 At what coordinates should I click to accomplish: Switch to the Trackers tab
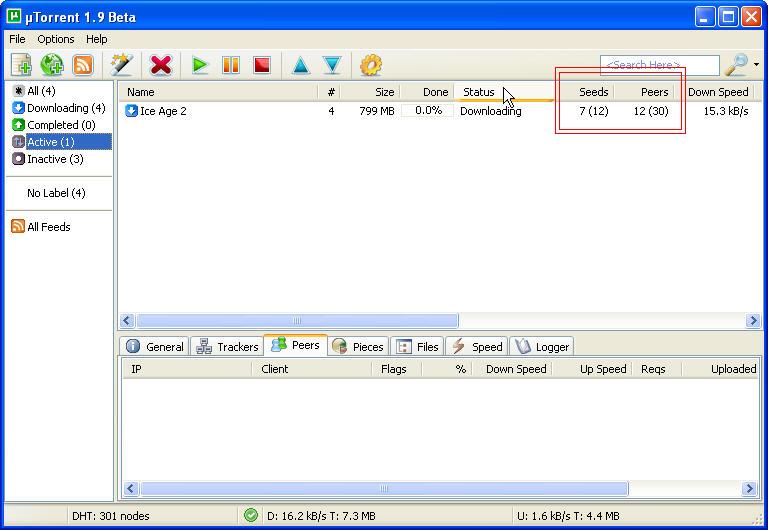(227, 347)
